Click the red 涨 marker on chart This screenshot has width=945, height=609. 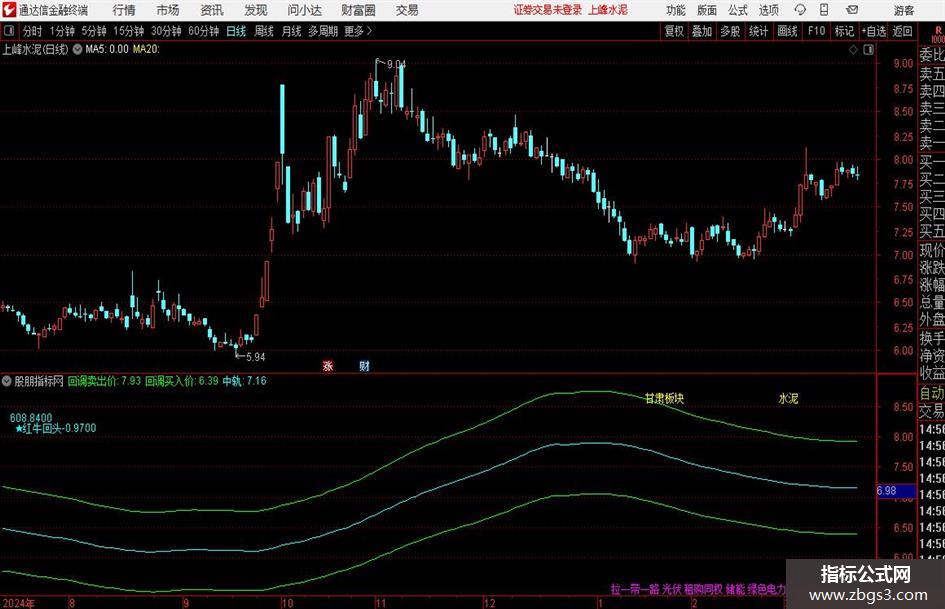coord(328,365)
